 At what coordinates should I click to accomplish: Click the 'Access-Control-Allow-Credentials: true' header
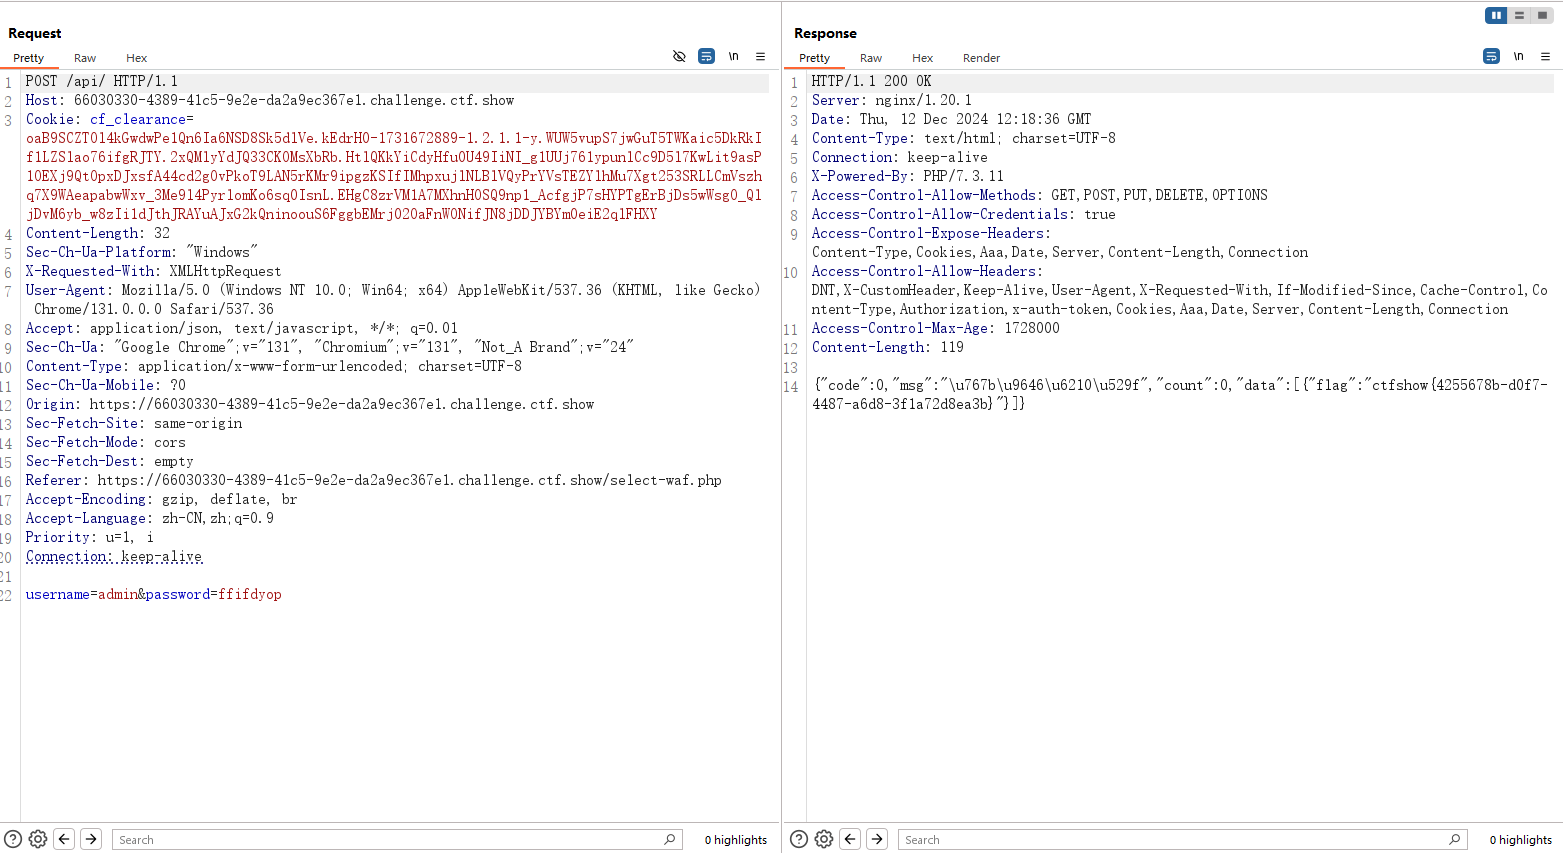tap(963, 214)
